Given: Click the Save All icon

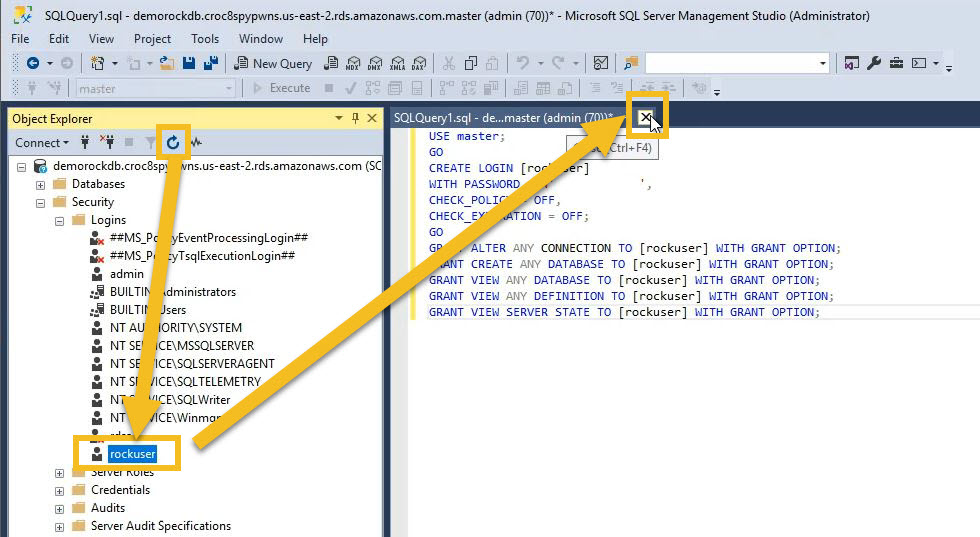Looking at the screenshot, I should click(211, 63).
